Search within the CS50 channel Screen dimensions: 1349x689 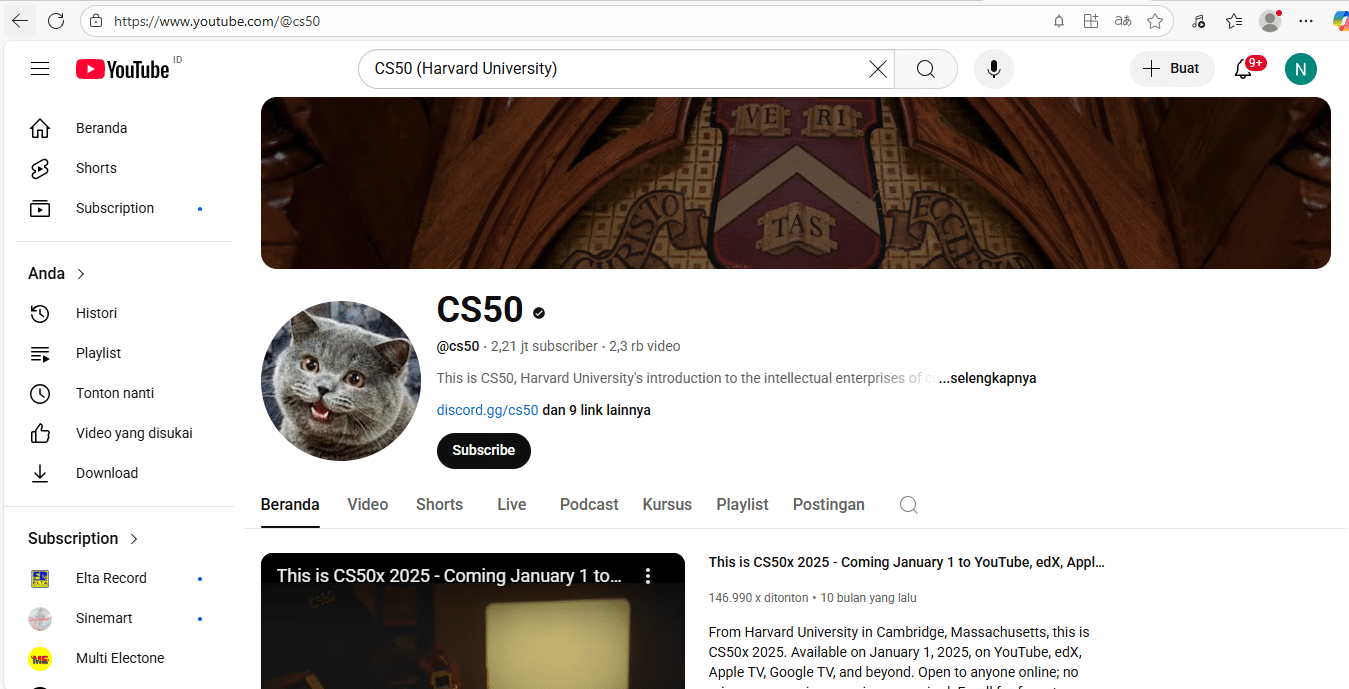pos(908,505)
